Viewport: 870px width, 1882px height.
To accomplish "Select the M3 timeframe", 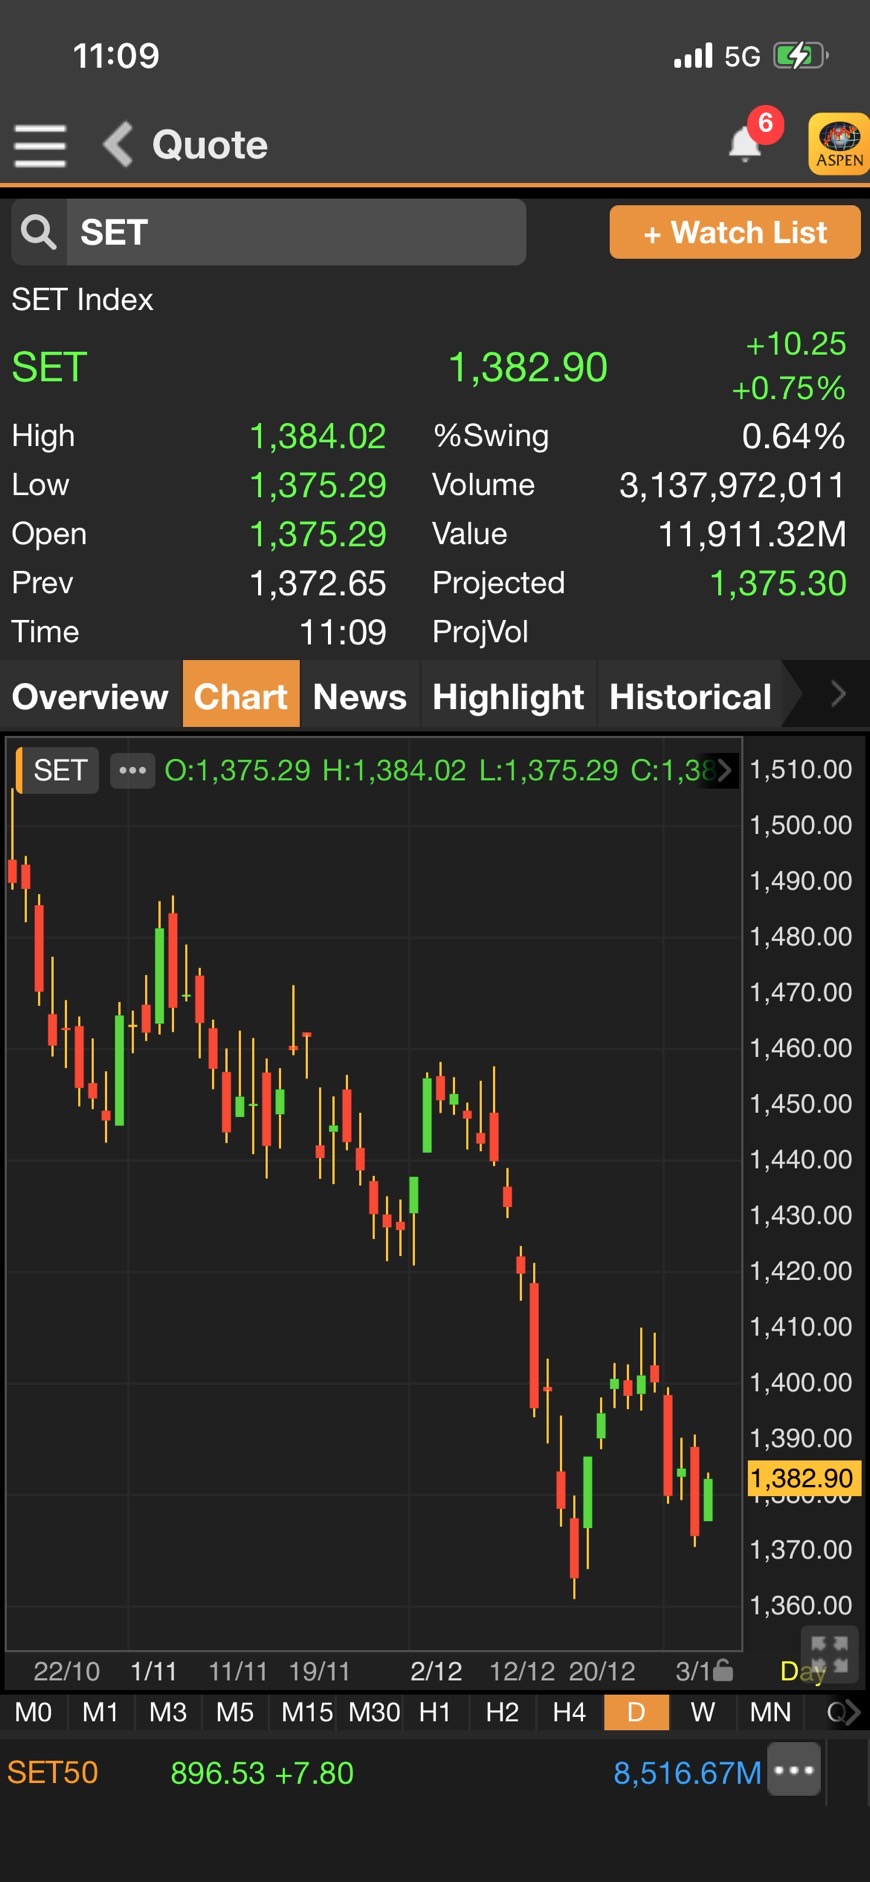I will pyautogui.click(x=168, y=1712).
